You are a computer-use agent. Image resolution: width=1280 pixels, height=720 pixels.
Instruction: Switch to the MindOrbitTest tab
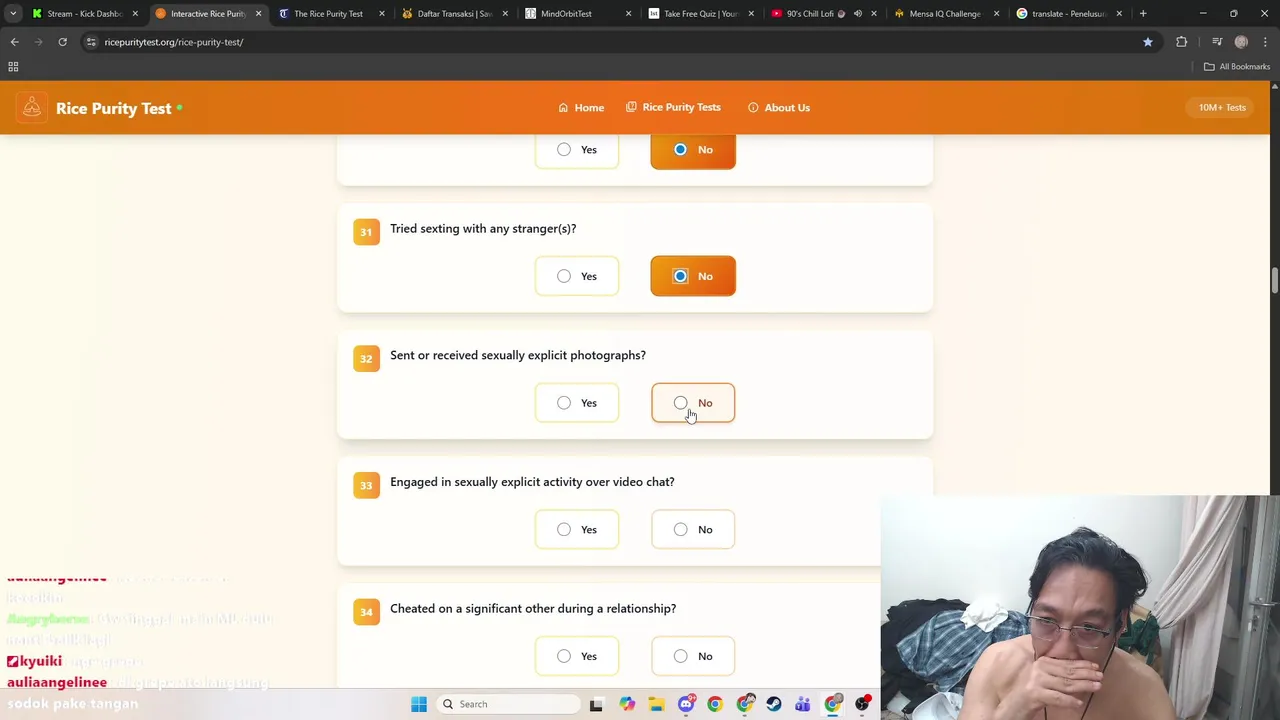(x=576, y=14)
